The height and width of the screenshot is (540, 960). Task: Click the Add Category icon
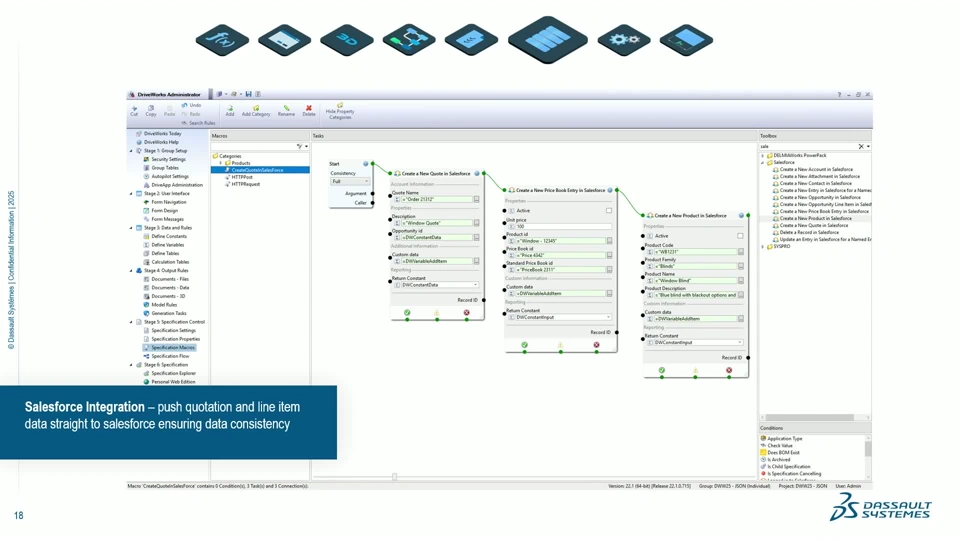(256, 110)
